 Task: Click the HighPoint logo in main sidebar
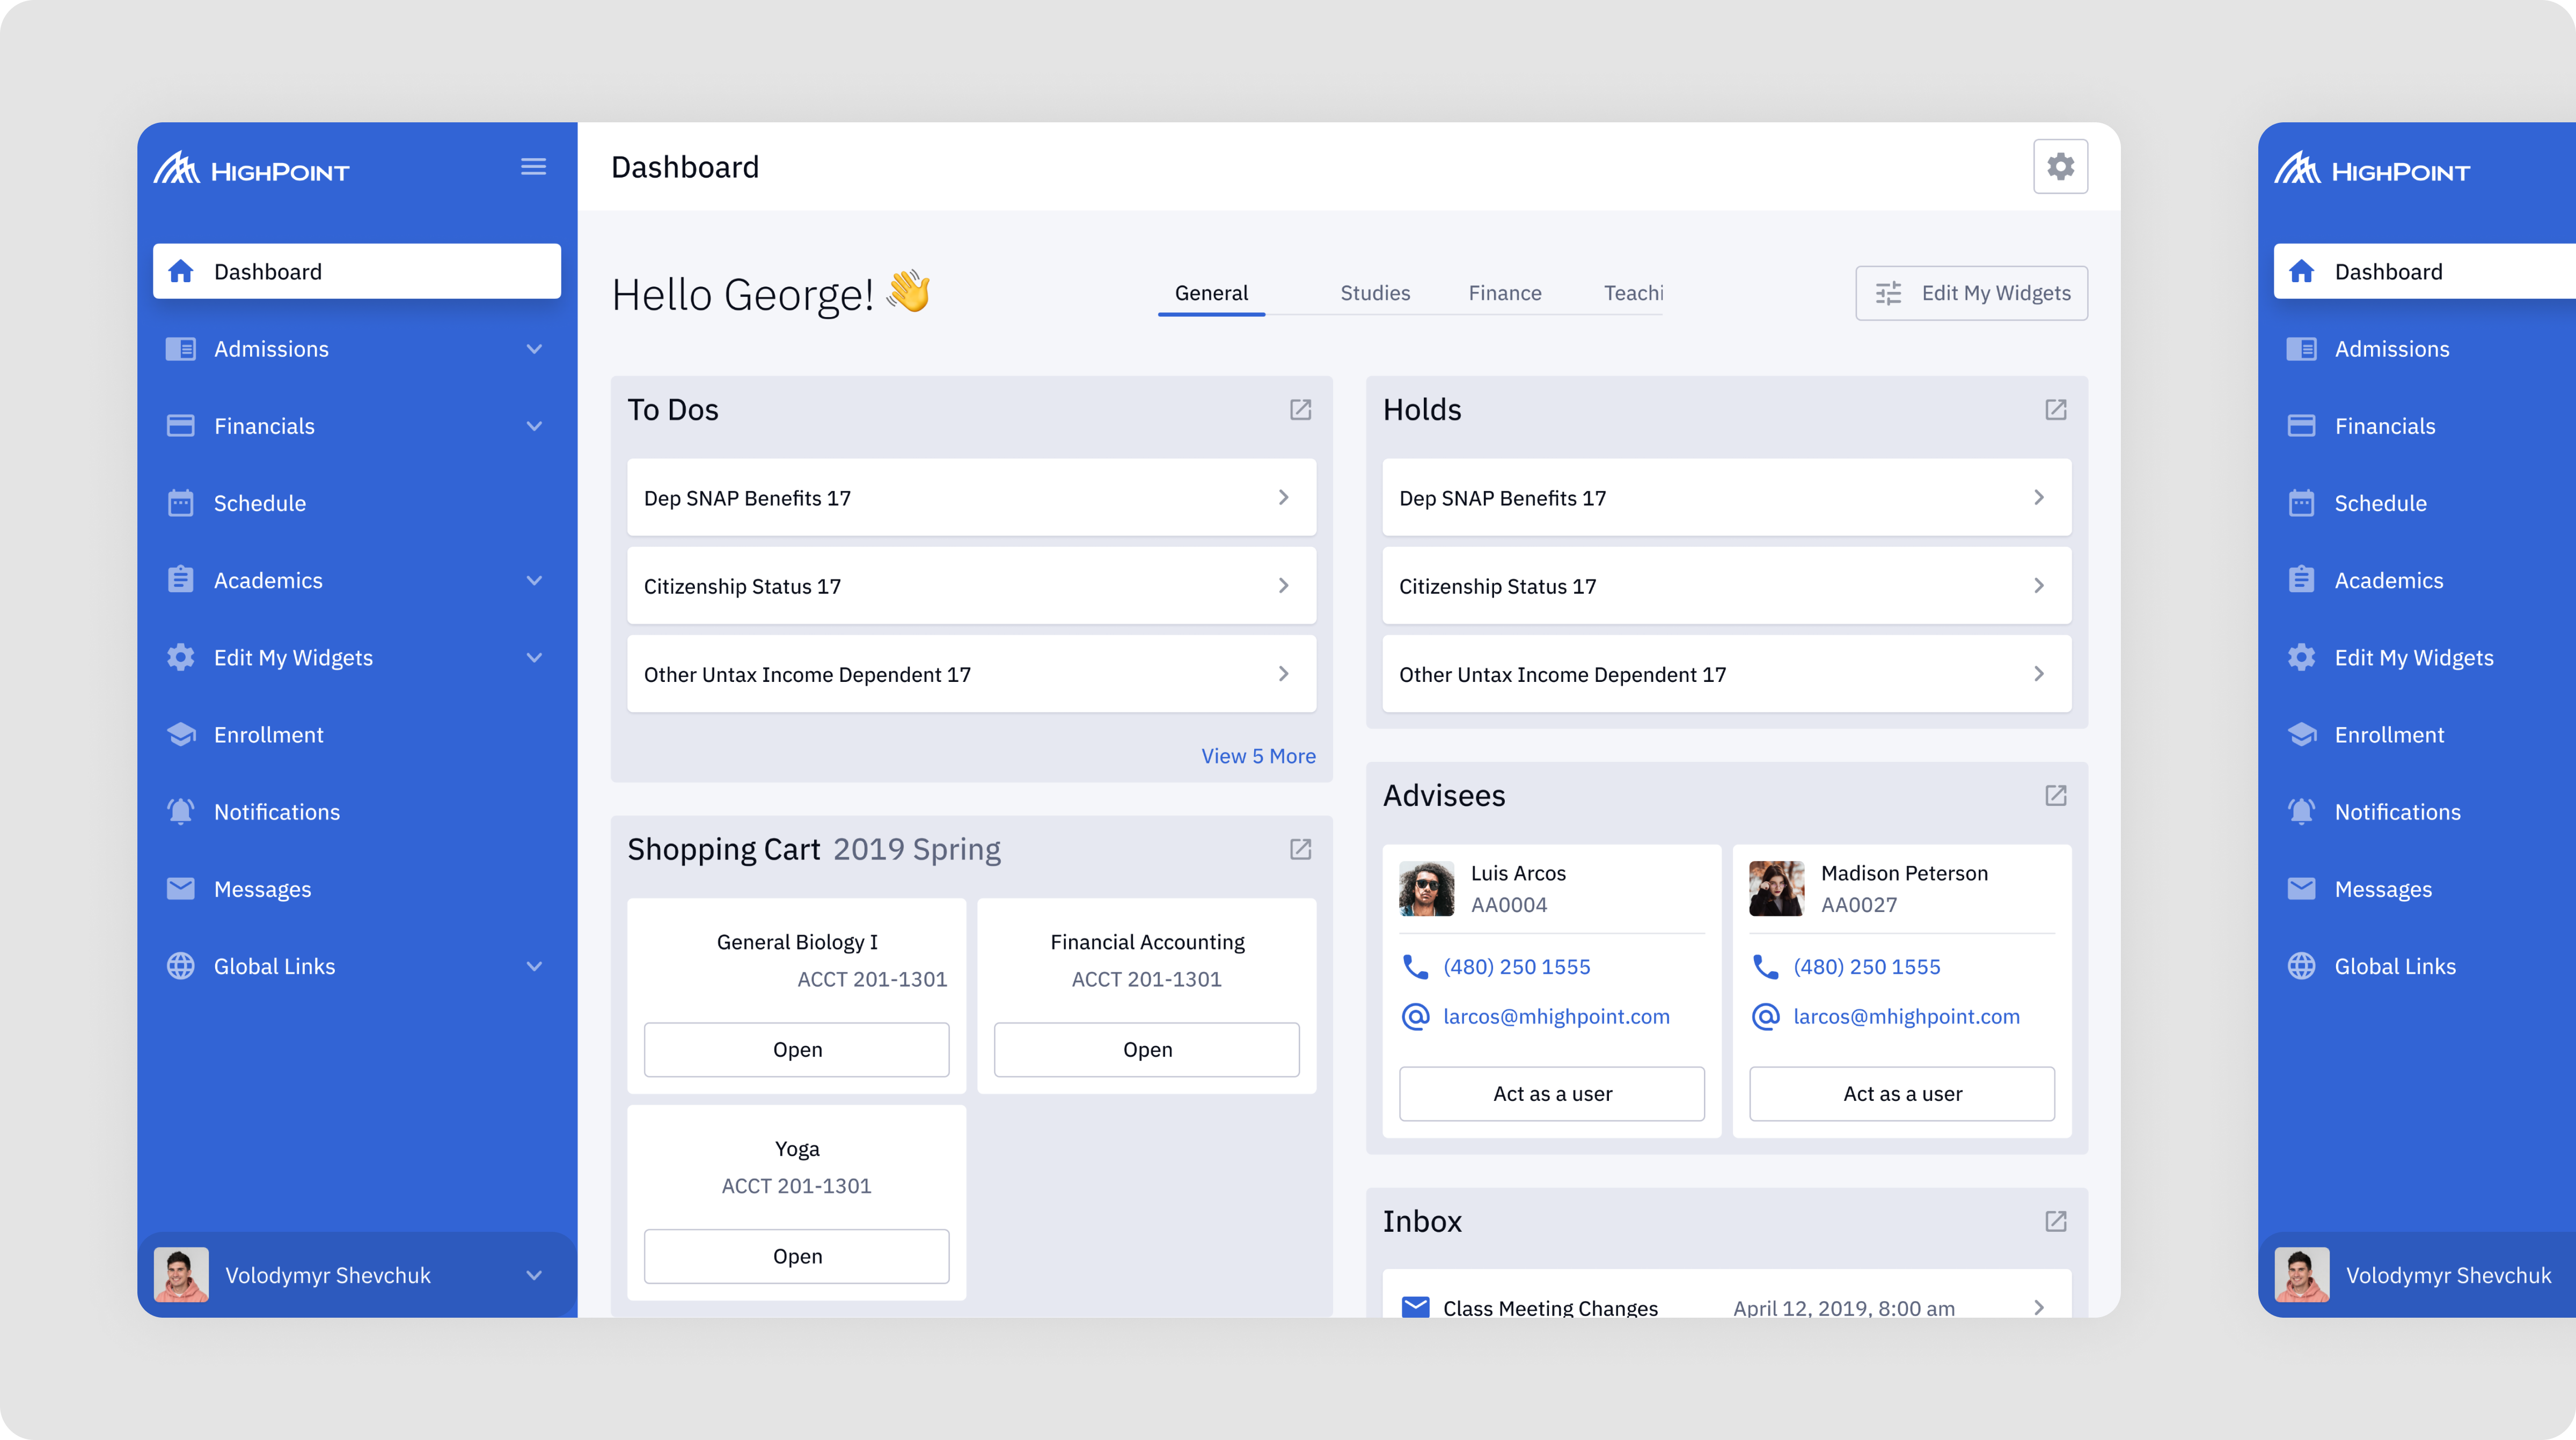click(251, 168)
